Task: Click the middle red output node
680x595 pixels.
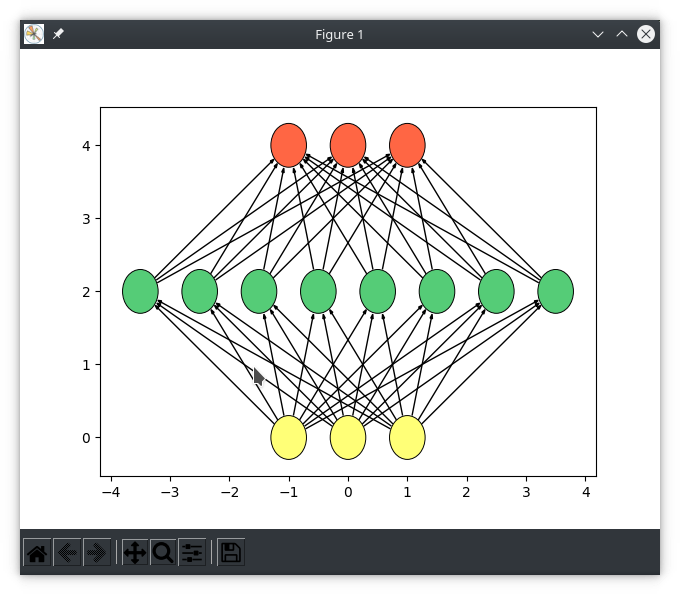Action: tap(348, 145)
